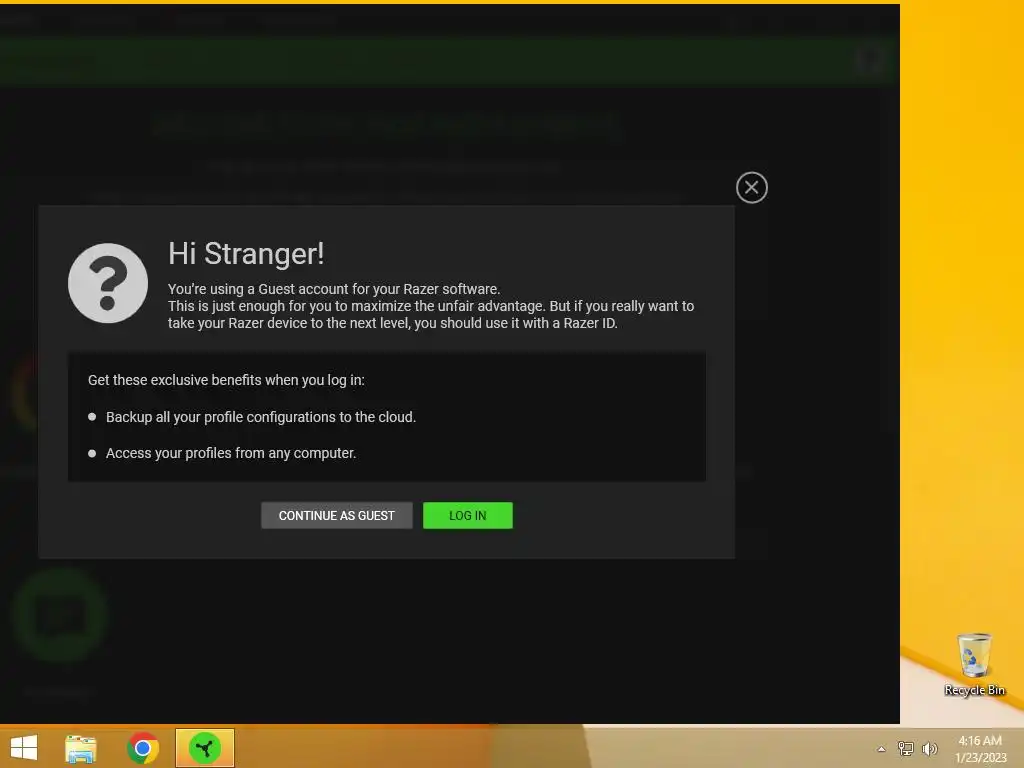Select the Razer Synapse taskbar icon
Image resolution: width=1024 pixels, height=768 pixels.
(204, 748)
